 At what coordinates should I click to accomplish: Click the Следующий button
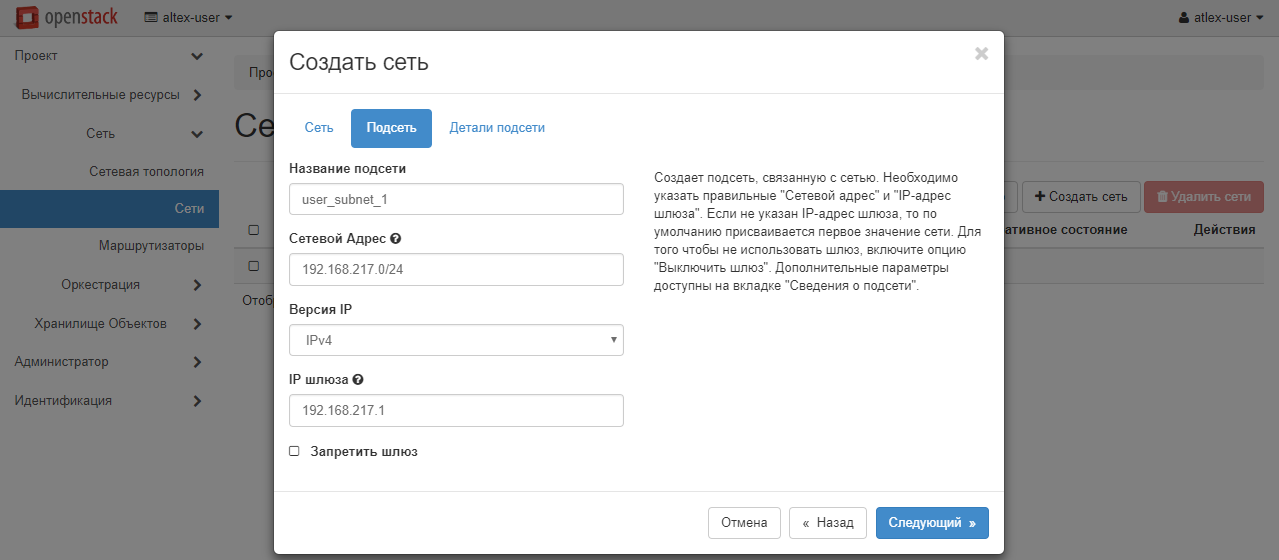point(931,522)
